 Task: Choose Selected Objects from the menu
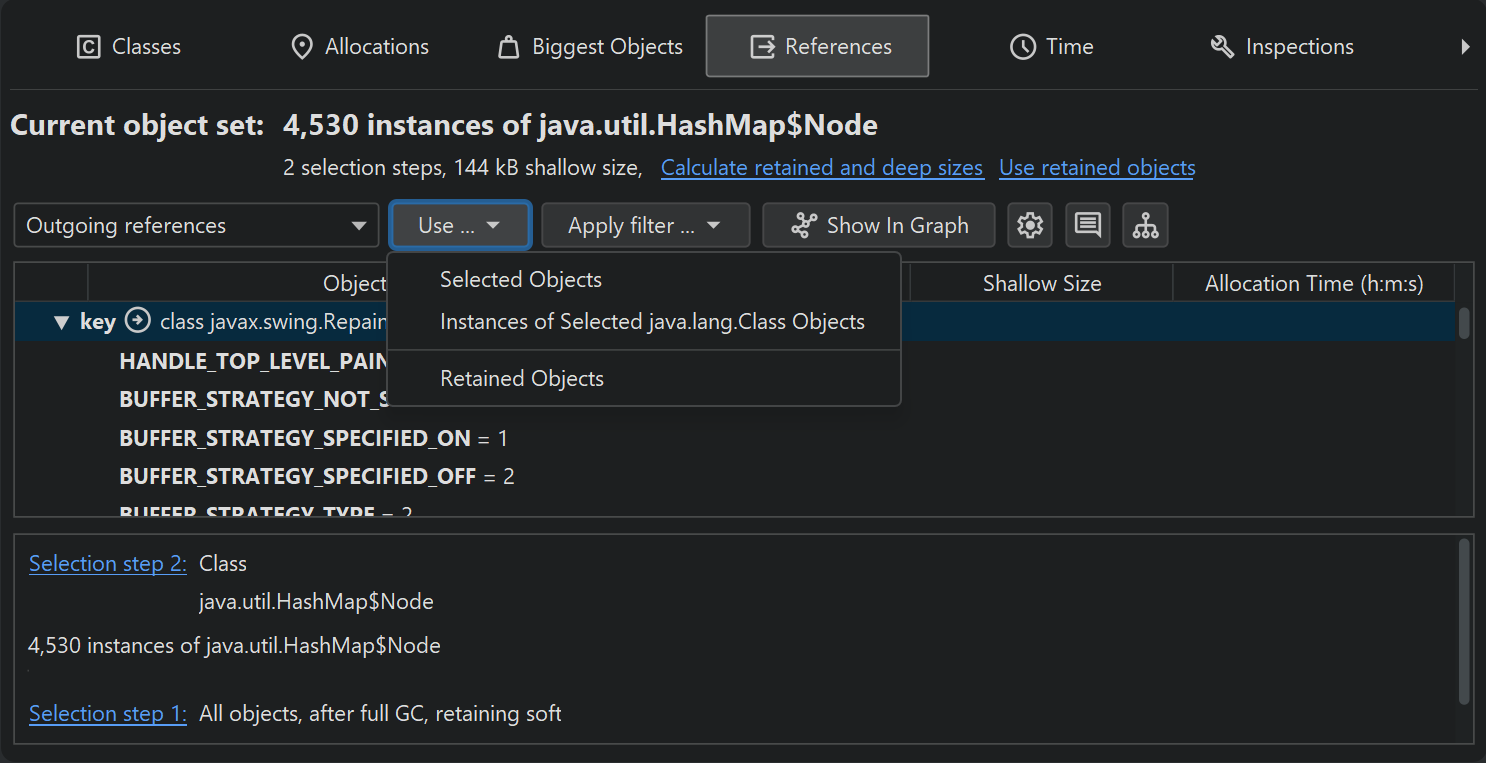point(520,280)
